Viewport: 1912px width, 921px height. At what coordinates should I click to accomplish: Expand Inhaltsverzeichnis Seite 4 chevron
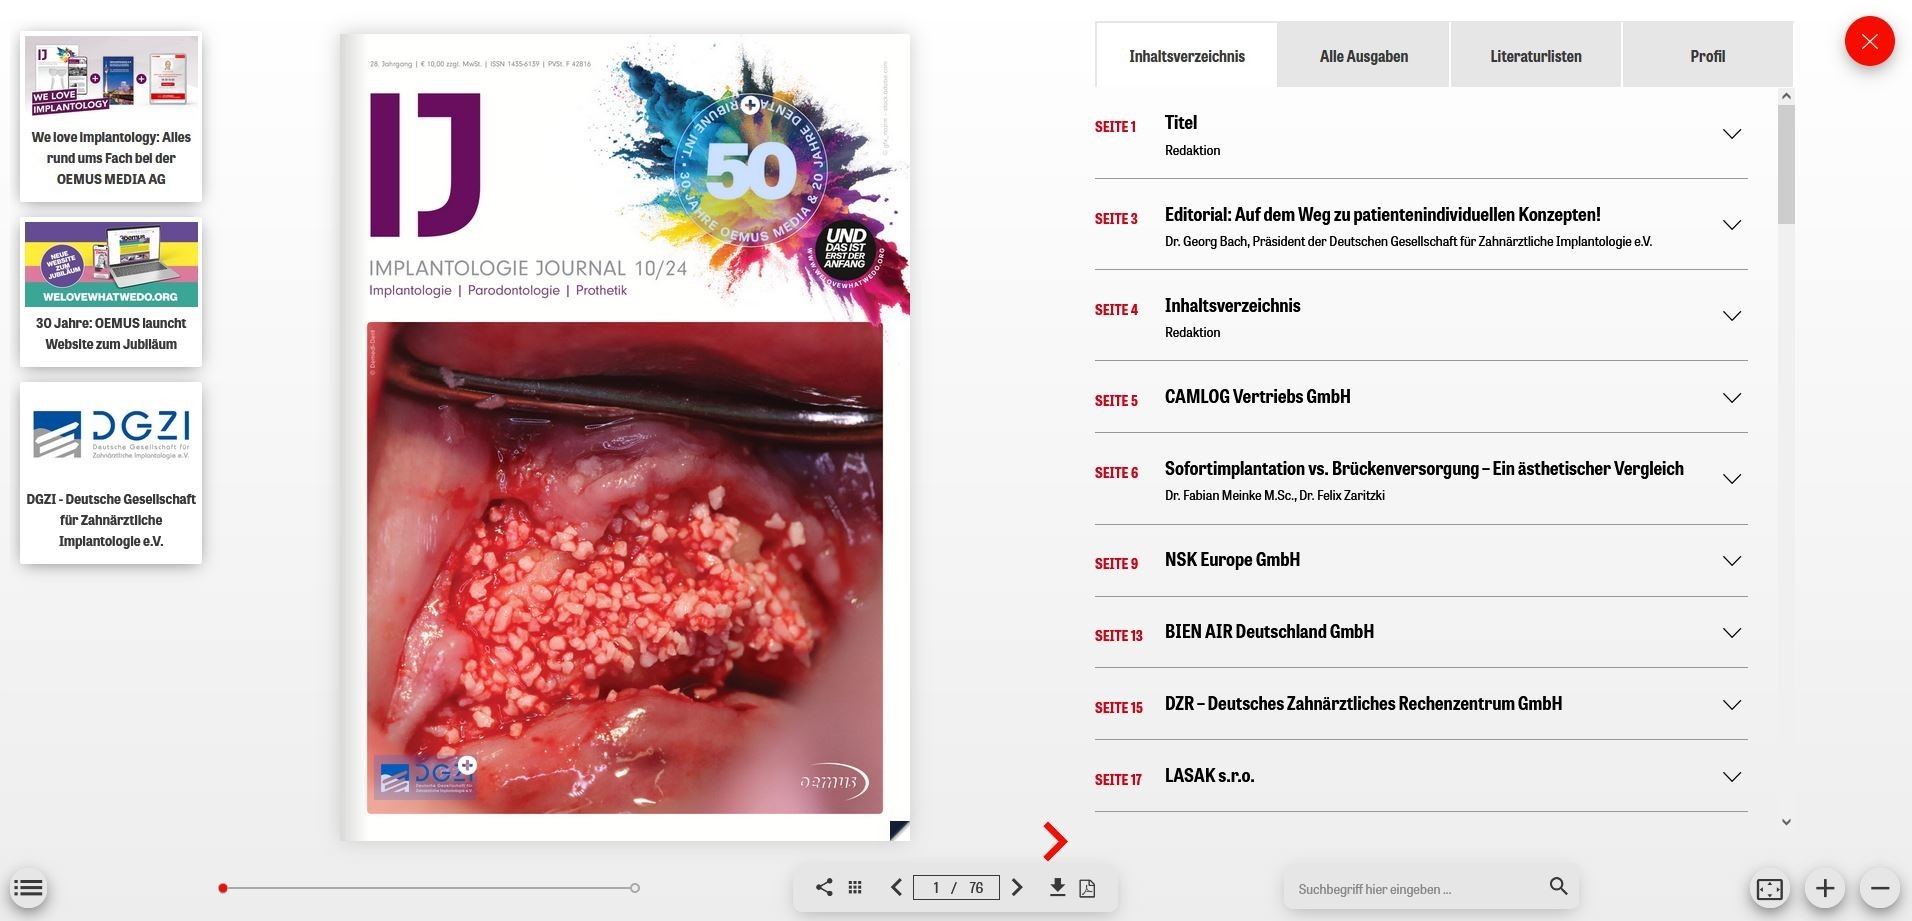1732,316
